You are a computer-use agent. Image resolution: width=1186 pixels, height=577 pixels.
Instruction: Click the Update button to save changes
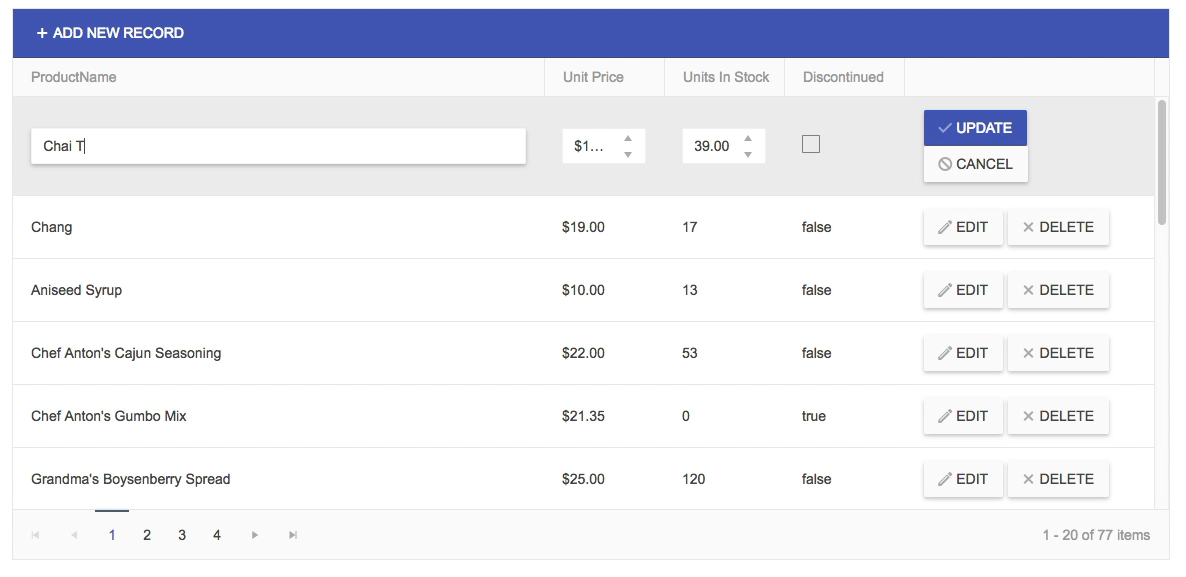(x=975, y=127)
